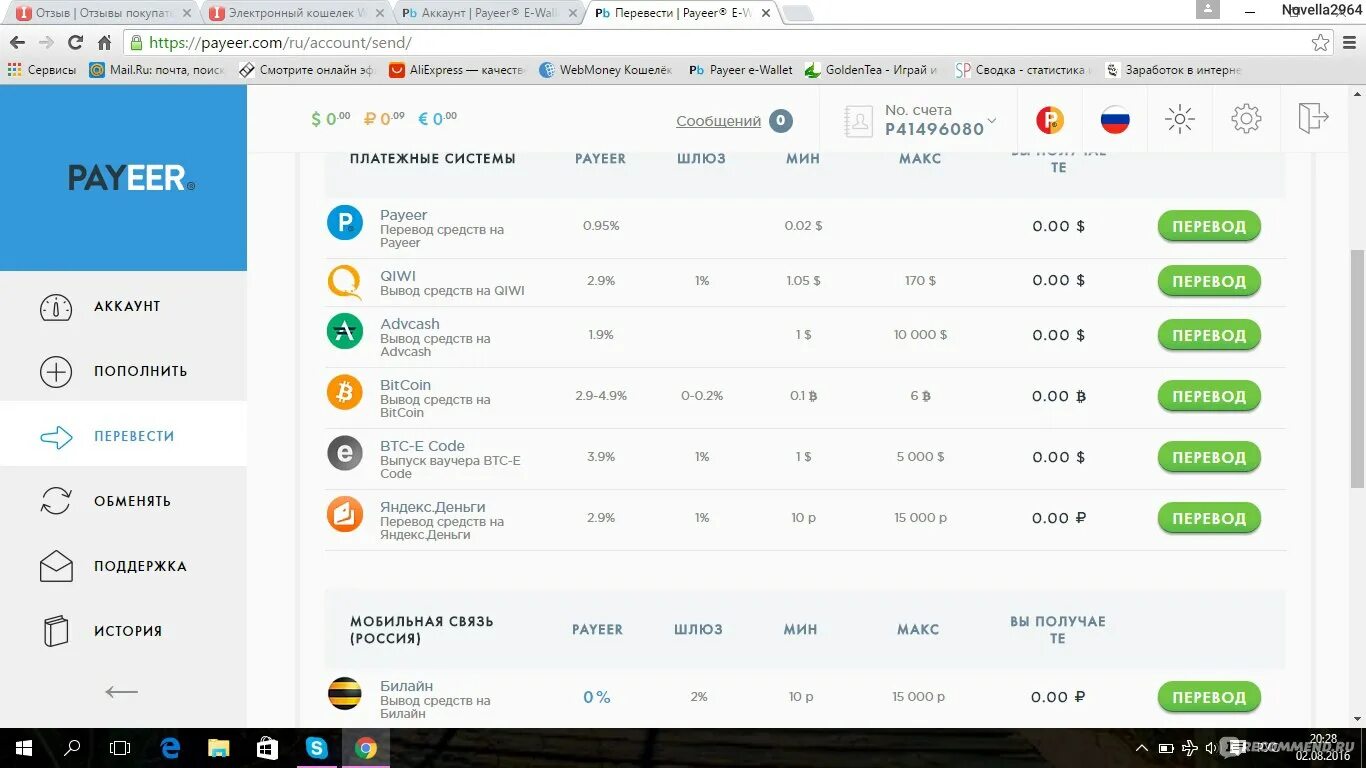Open File Explorer from the taskbar
This screenshot has height=768, width=1366.
pos(219,748)
